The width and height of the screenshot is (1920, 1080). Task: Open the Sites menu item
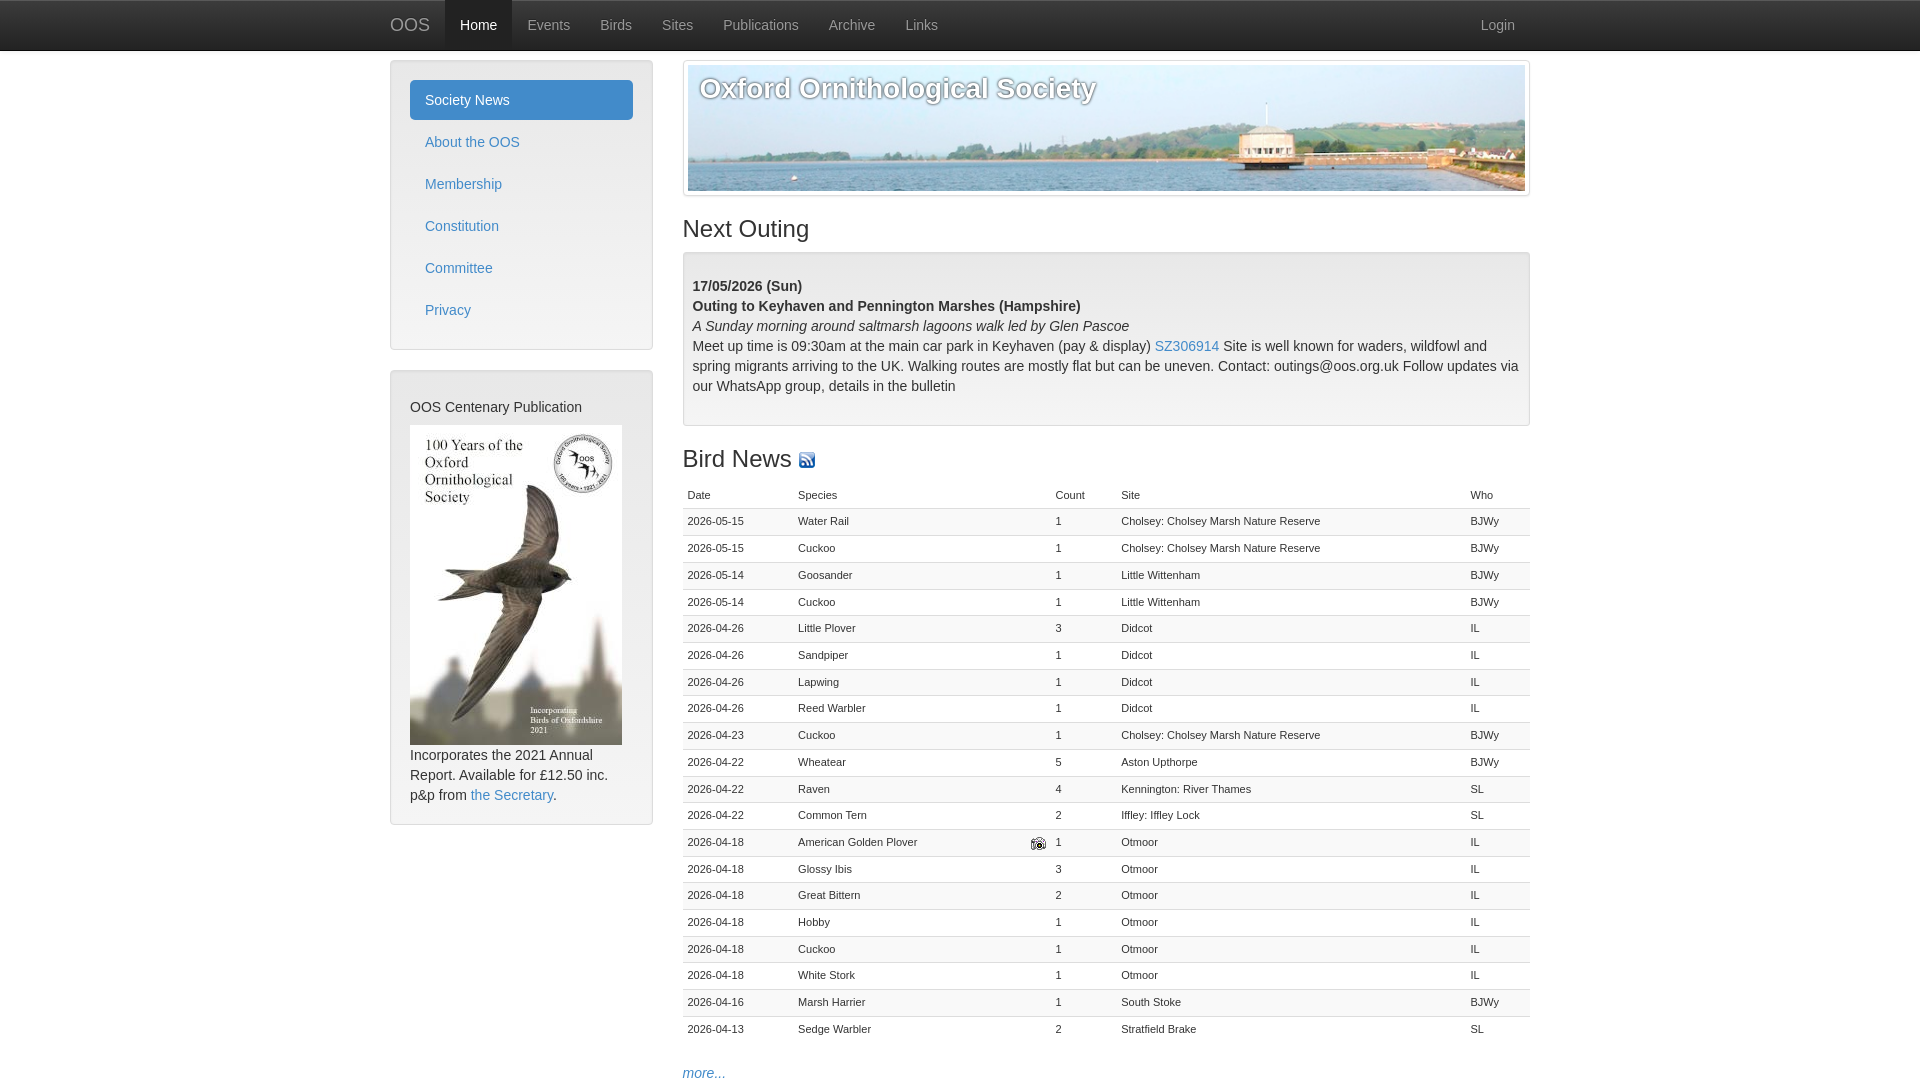[x=677, y=25]
